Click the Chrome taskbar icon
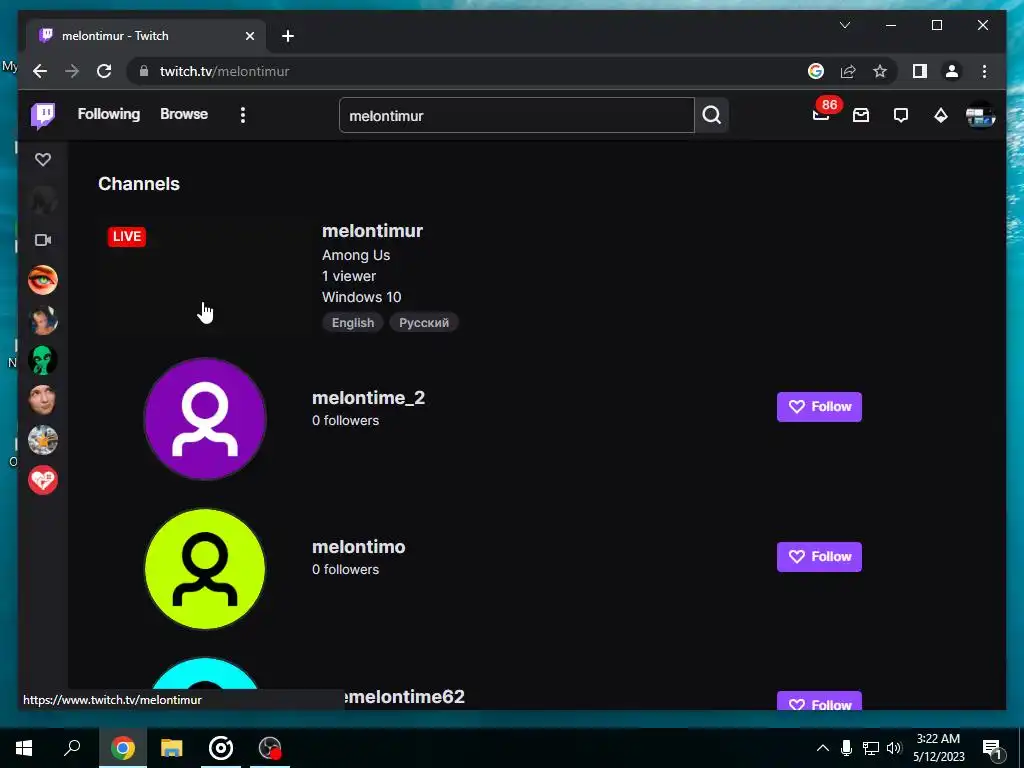This screenshot has width=1024, height=768. (x=122, y=748)
